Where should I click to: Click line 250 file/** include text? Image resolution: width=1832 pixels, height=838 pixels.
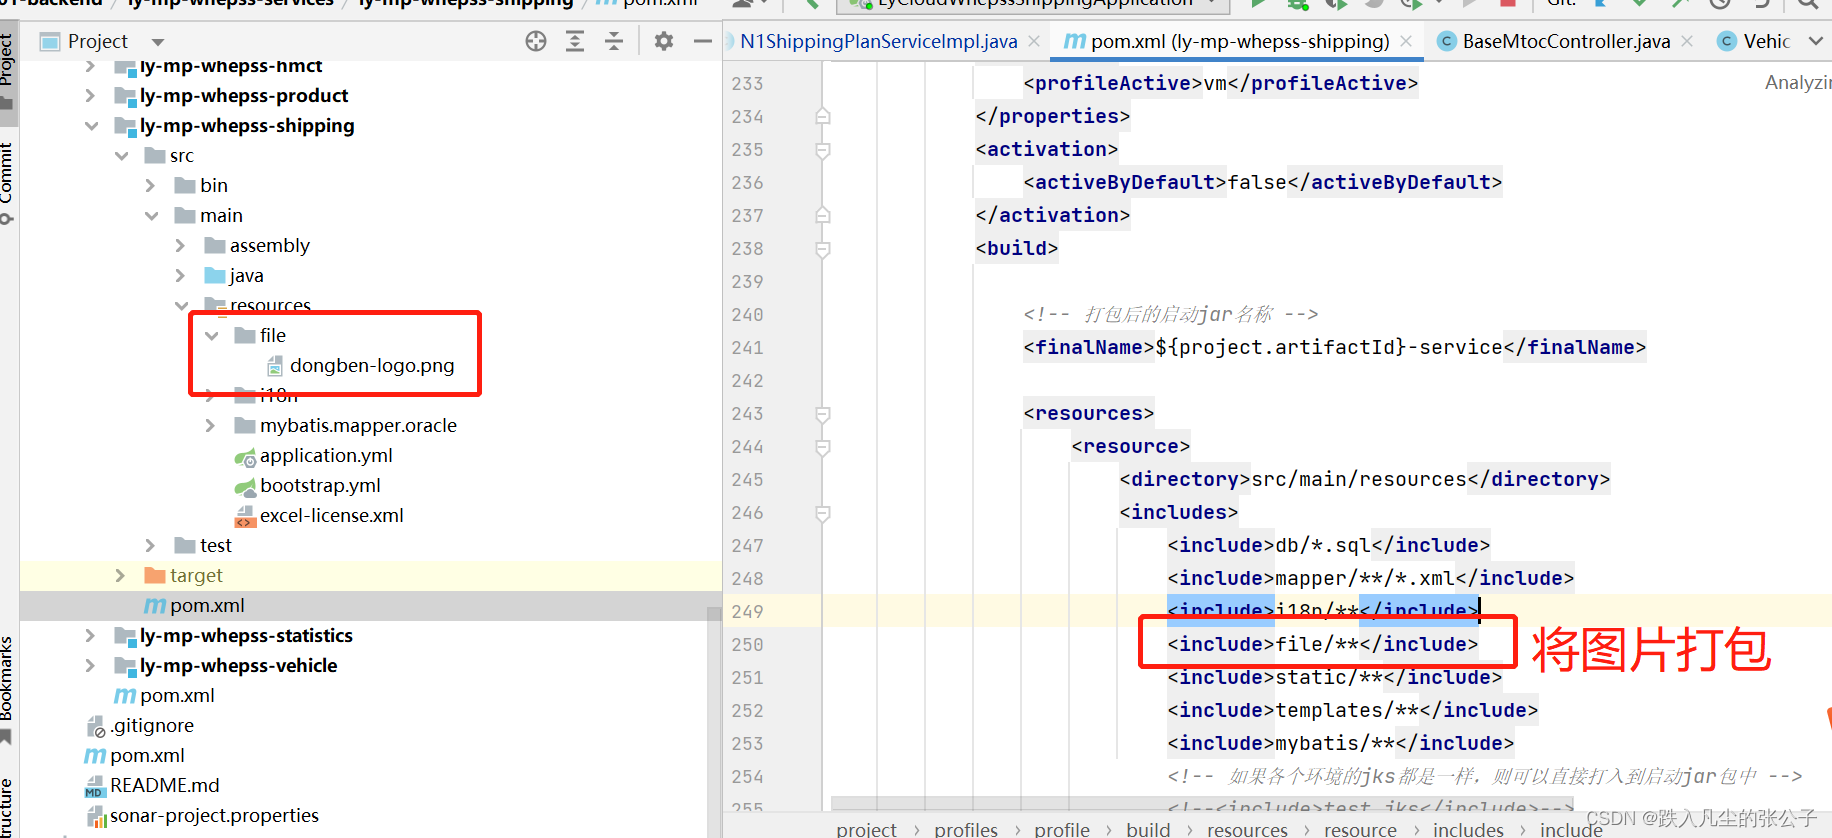(1322, 644)
